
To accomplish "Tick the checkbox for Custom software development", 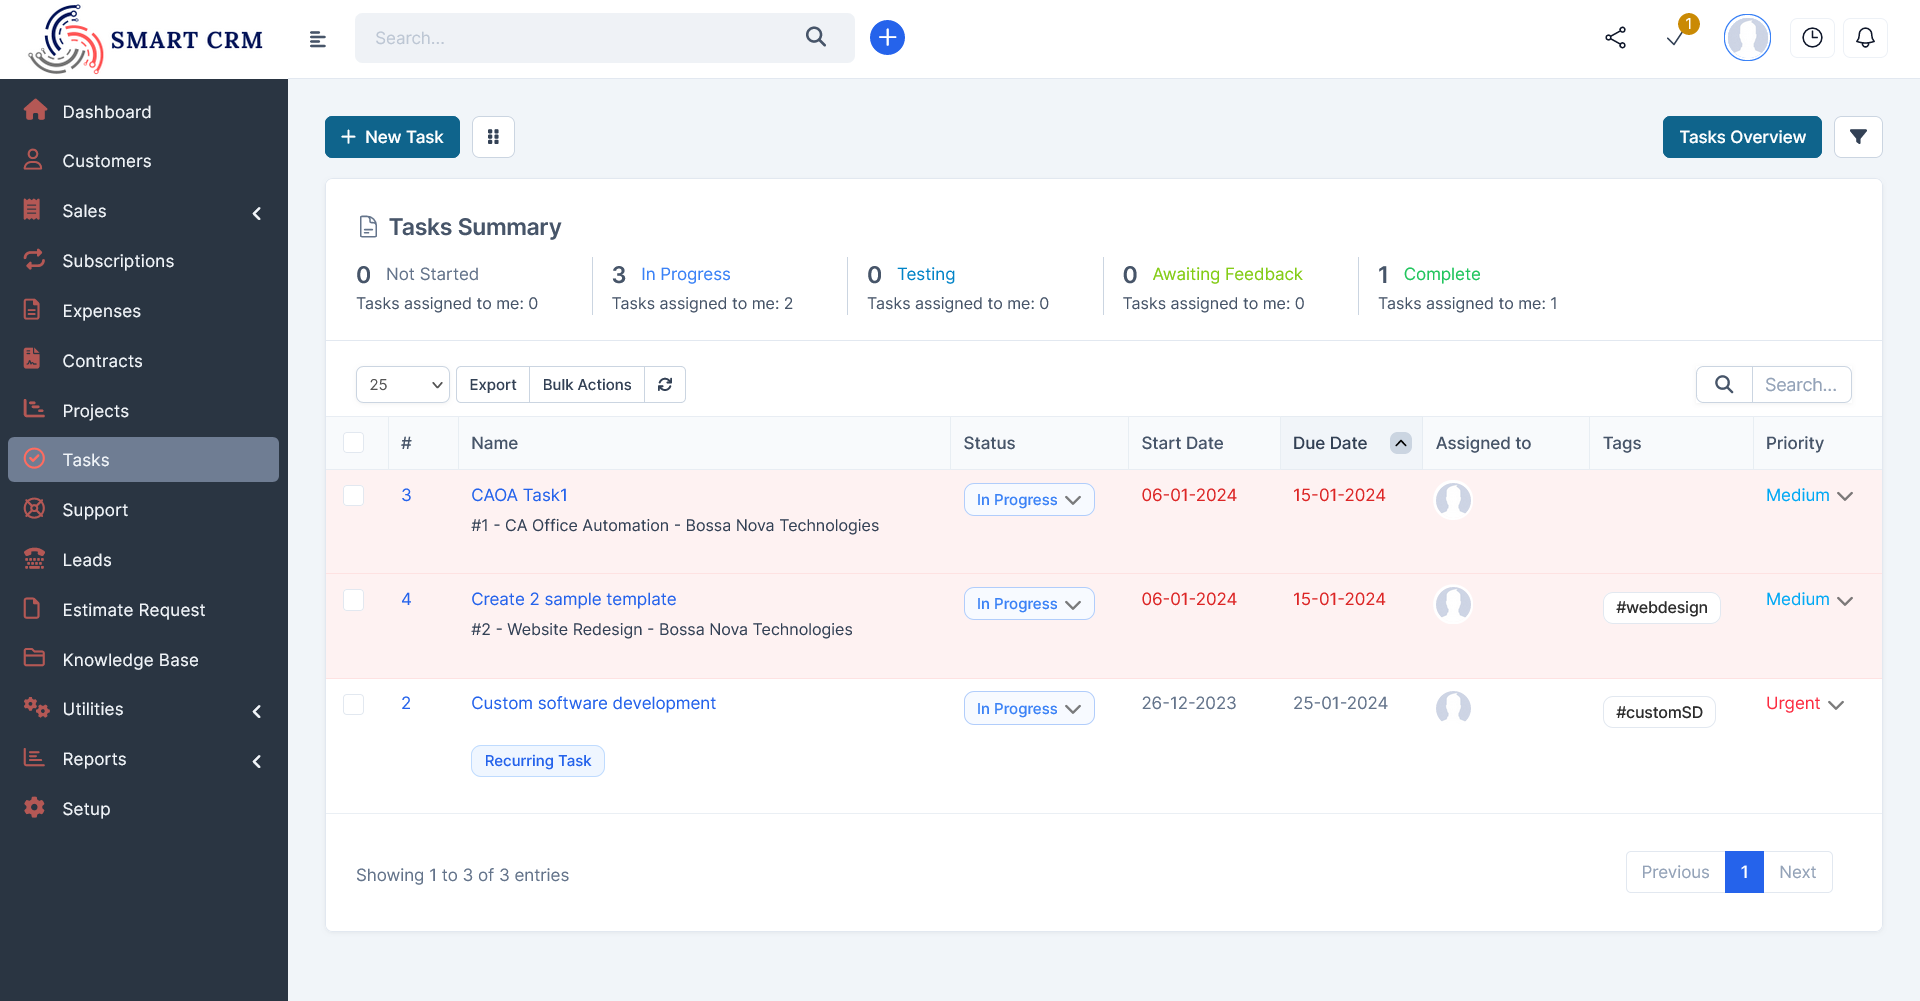I will point(354,704).
